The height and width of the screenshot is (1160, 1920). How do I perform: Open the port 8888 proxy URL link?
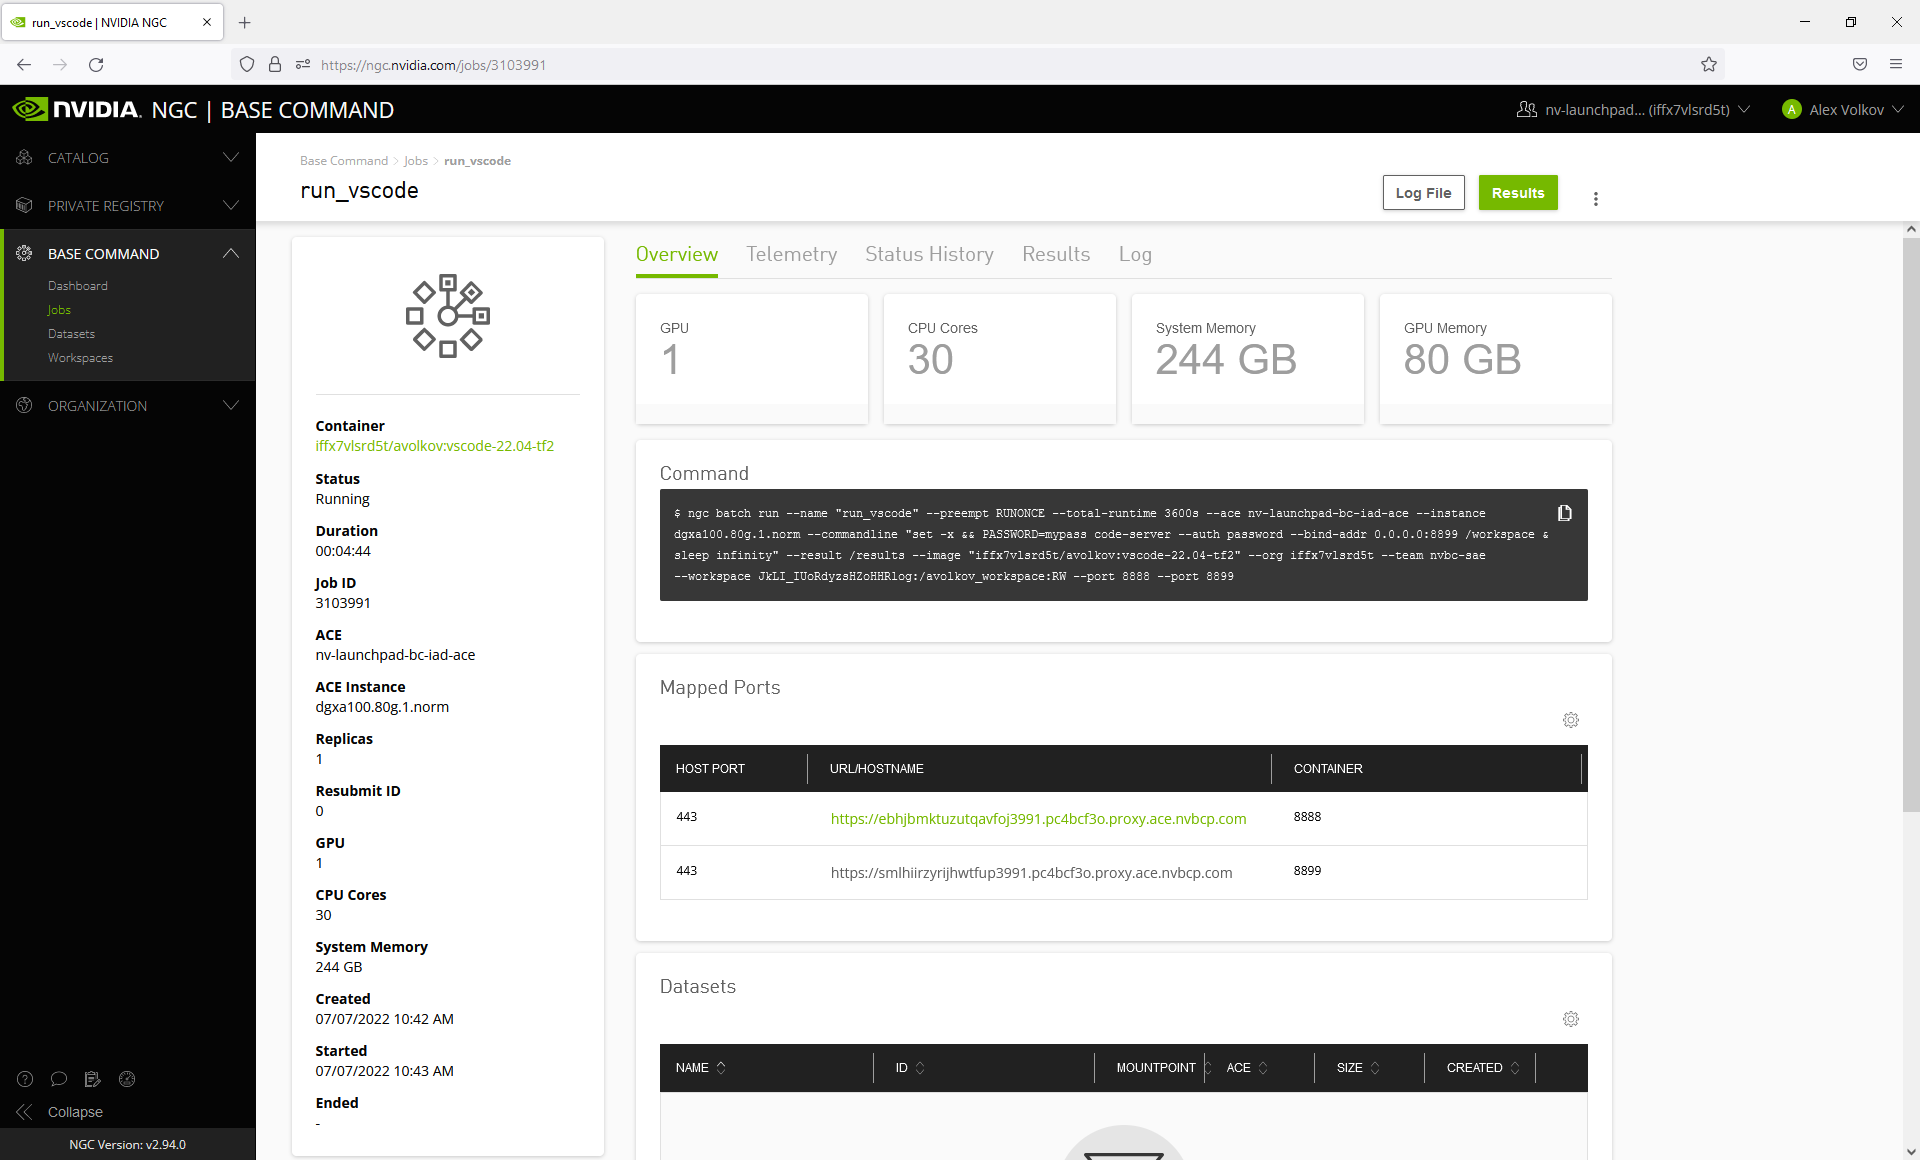coord(1038,819)
